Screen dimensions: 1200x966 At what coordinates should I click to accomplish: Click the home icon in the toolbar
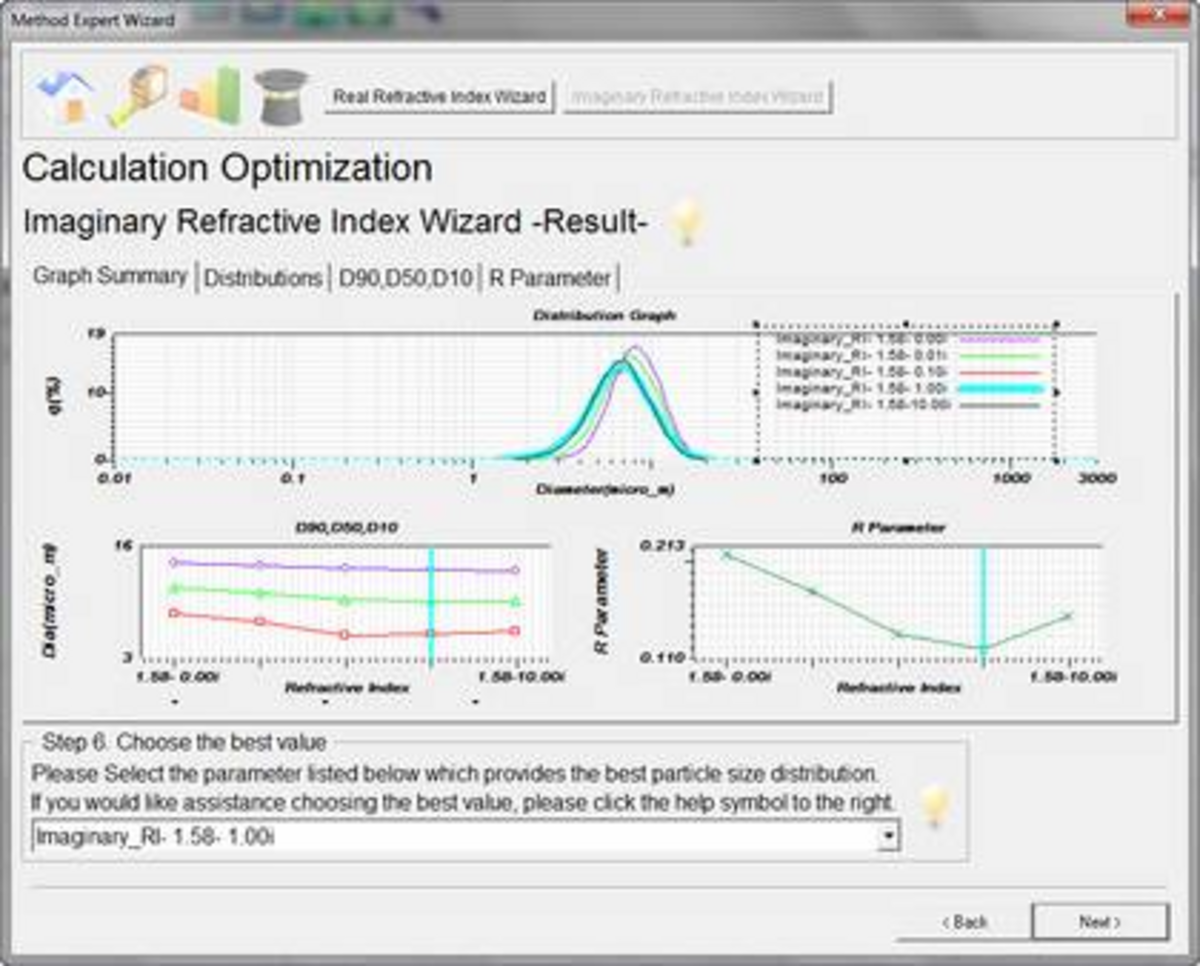tap(66, 97)
